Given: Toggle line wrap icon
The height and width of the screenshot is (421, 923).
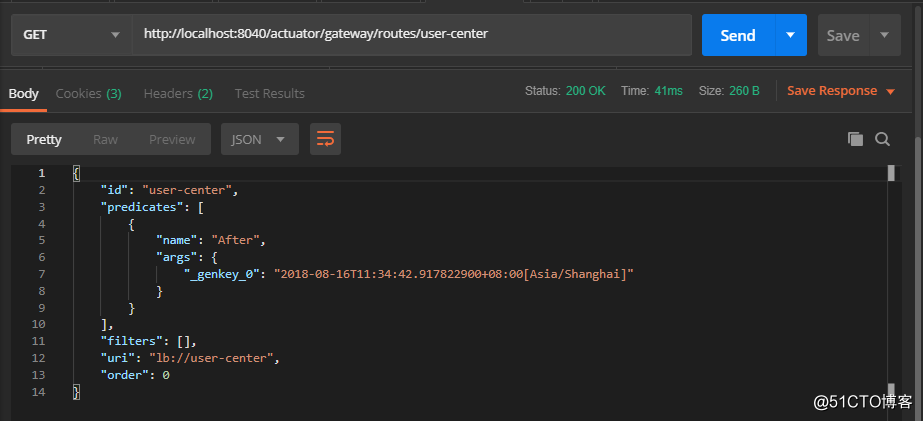Looking at the screenshot, I should [326, 140].
